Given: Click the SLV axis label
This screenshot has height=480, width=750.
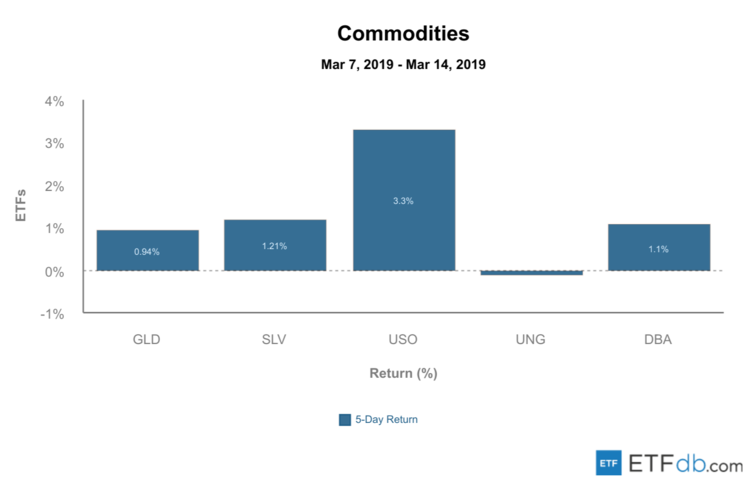Looking at the screenshot, I should click(x=275, y=339).
